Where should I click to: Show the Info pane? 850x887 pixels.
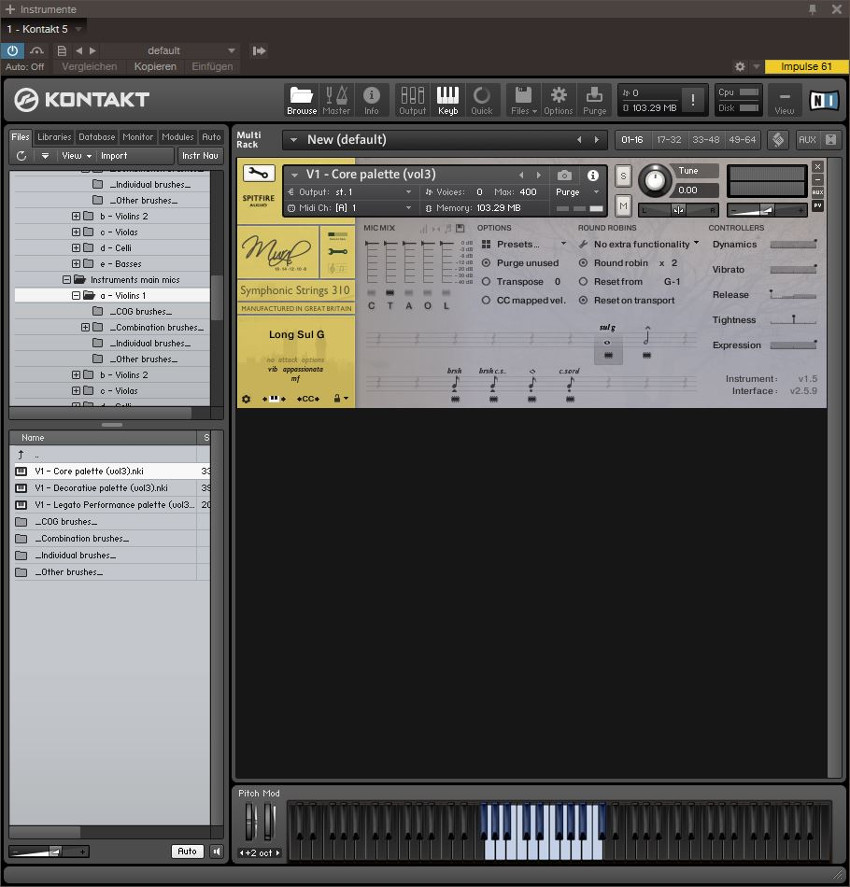(x=371, y=101)
